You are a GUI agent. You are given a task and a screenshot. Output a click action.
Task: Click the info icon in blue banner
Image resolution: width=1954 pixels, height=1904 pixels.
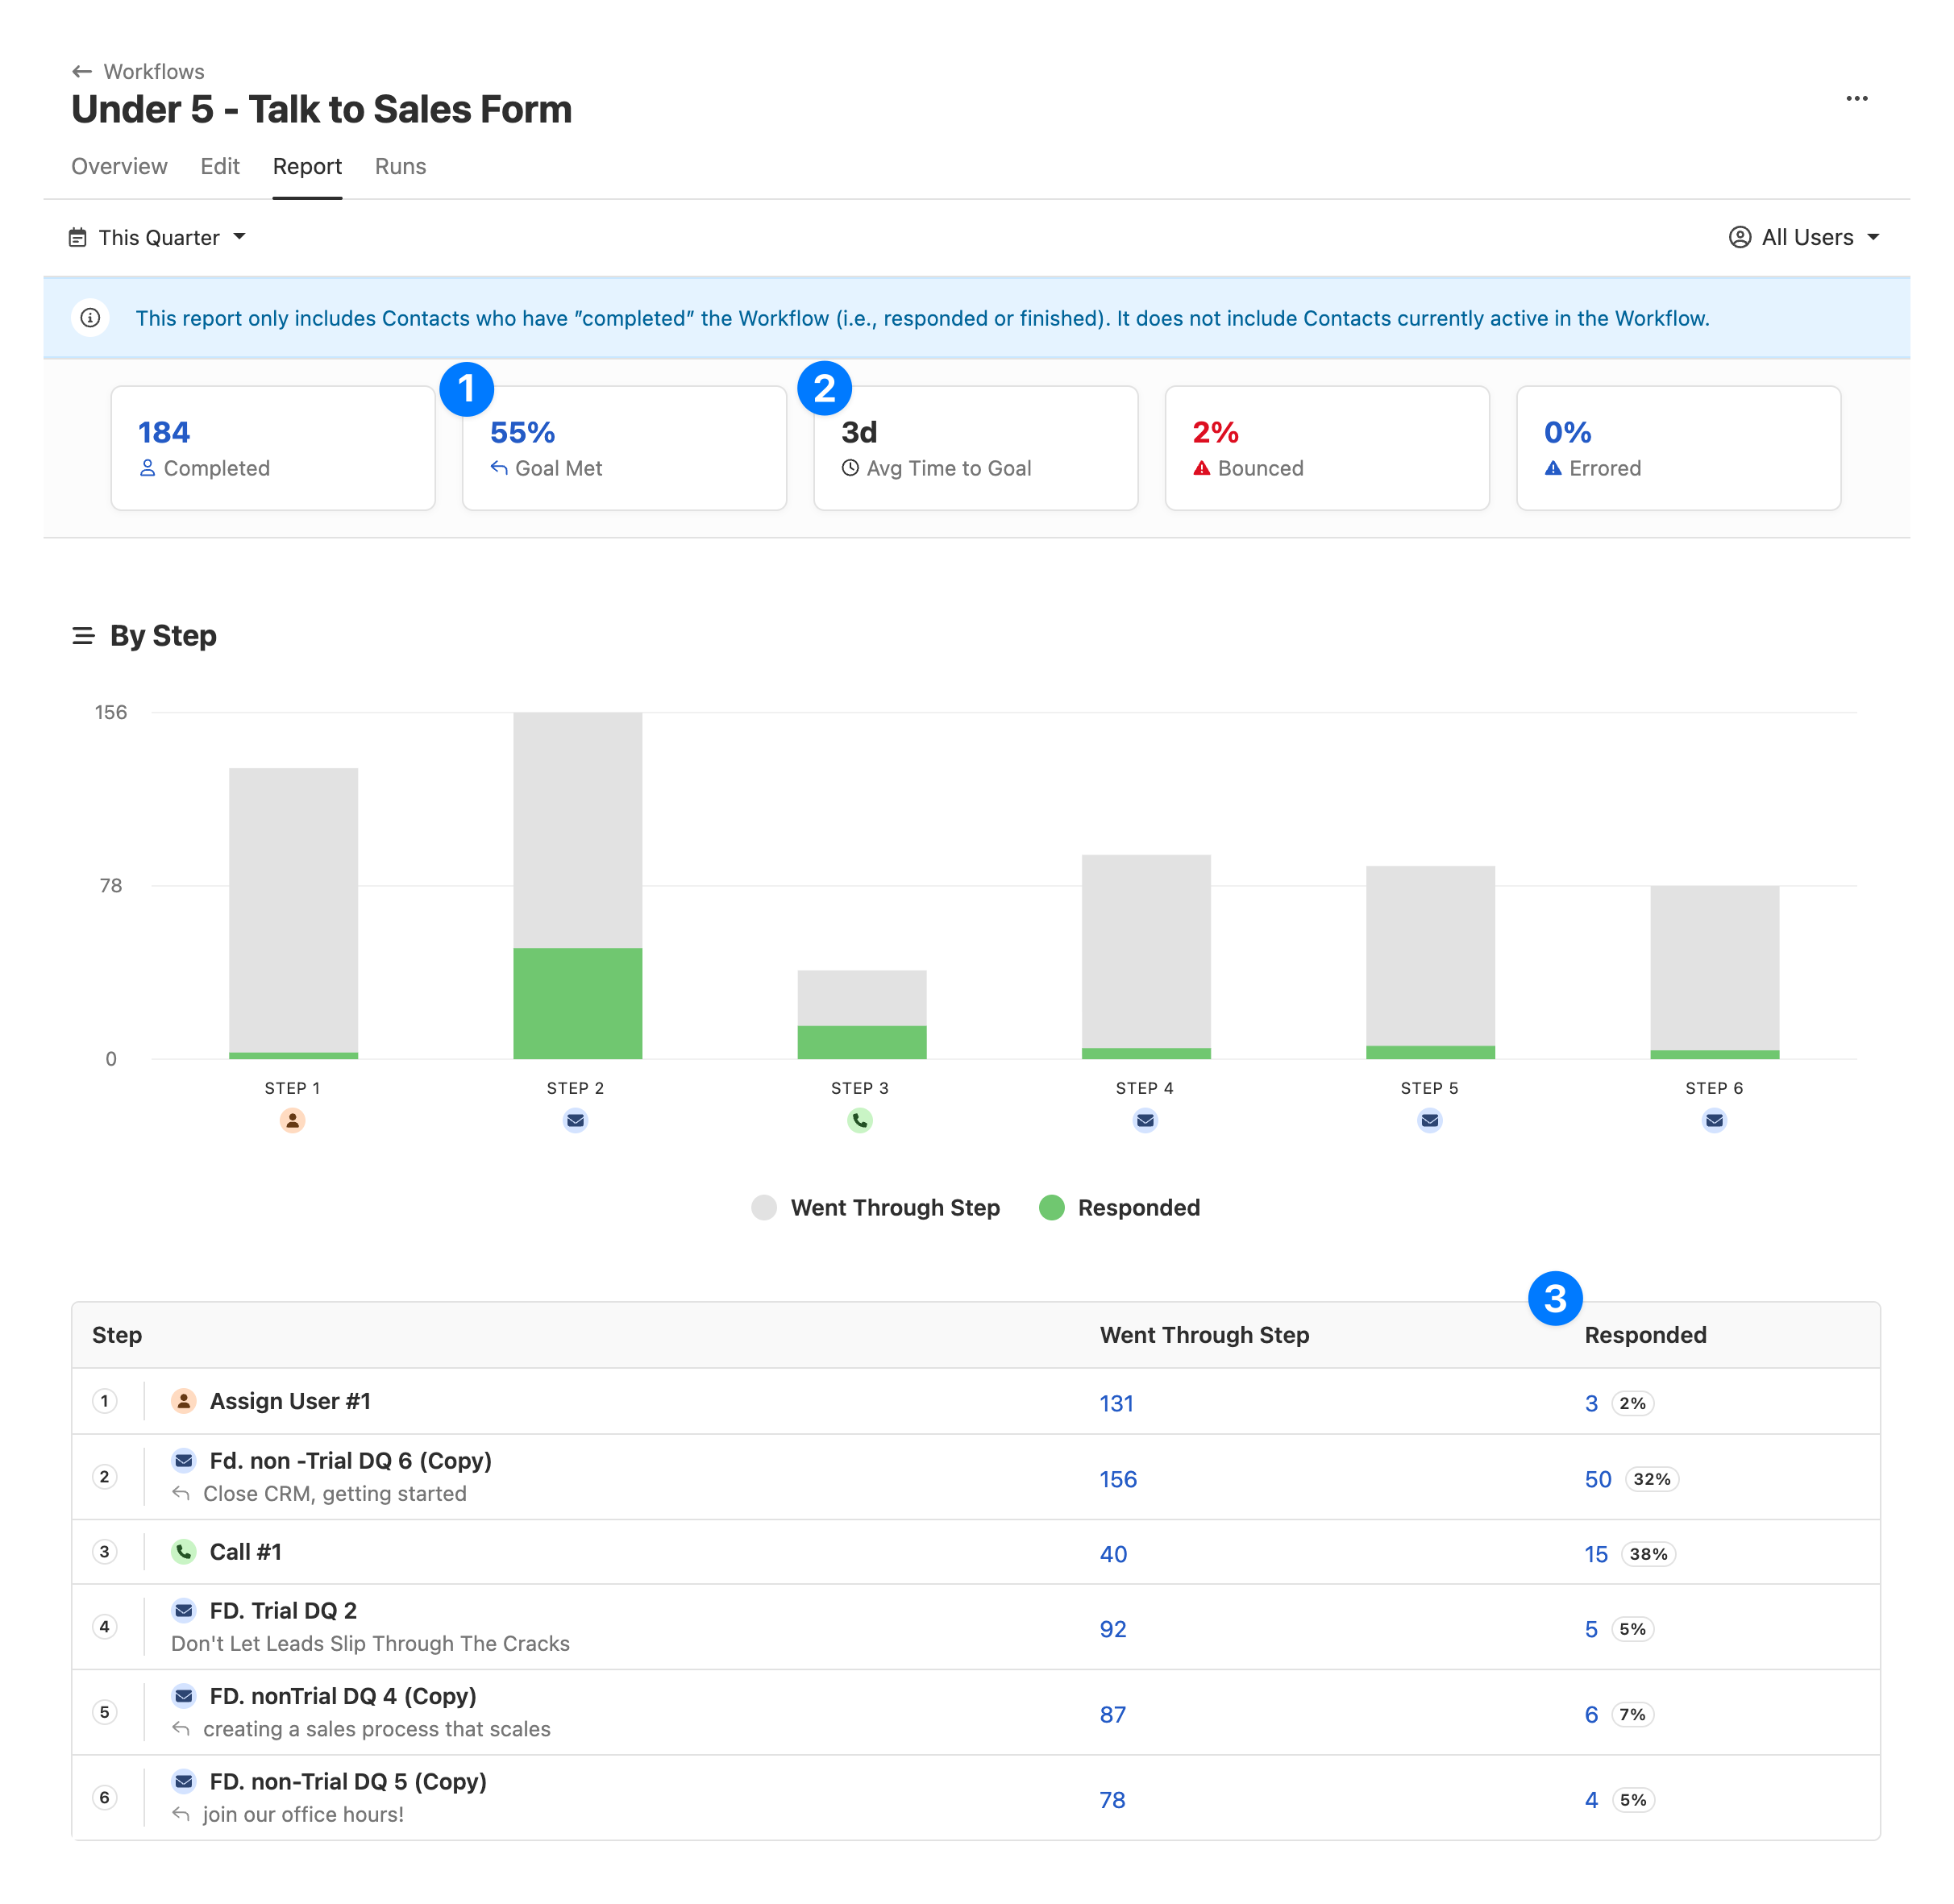[90, 318]
